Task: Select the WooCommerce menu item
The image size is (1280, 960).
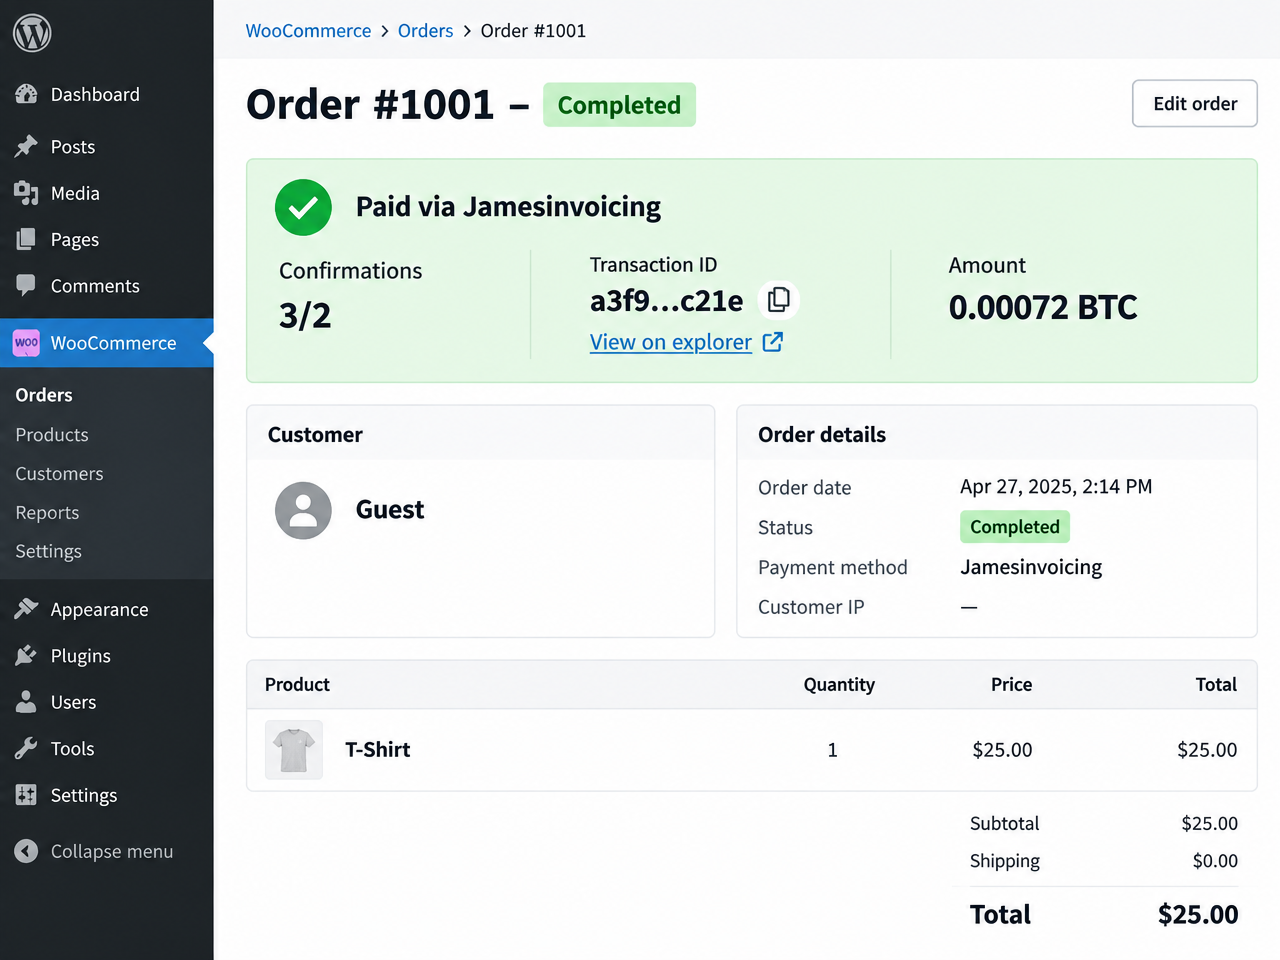Action: (107, 343)
